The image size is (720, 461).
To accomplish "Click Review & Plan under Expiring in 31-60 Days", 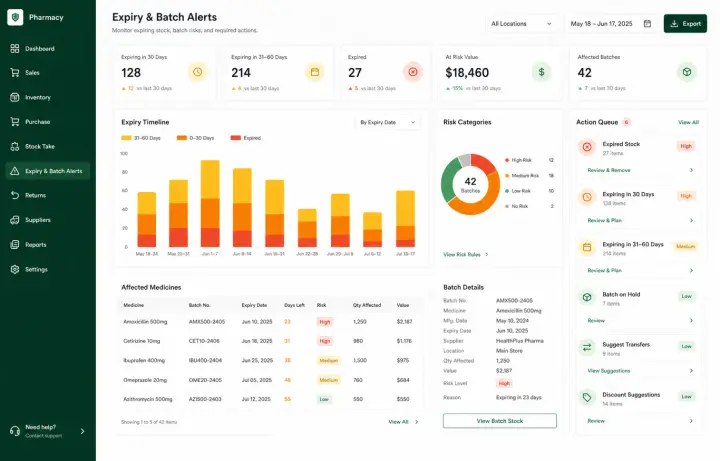I will point(604,270).
